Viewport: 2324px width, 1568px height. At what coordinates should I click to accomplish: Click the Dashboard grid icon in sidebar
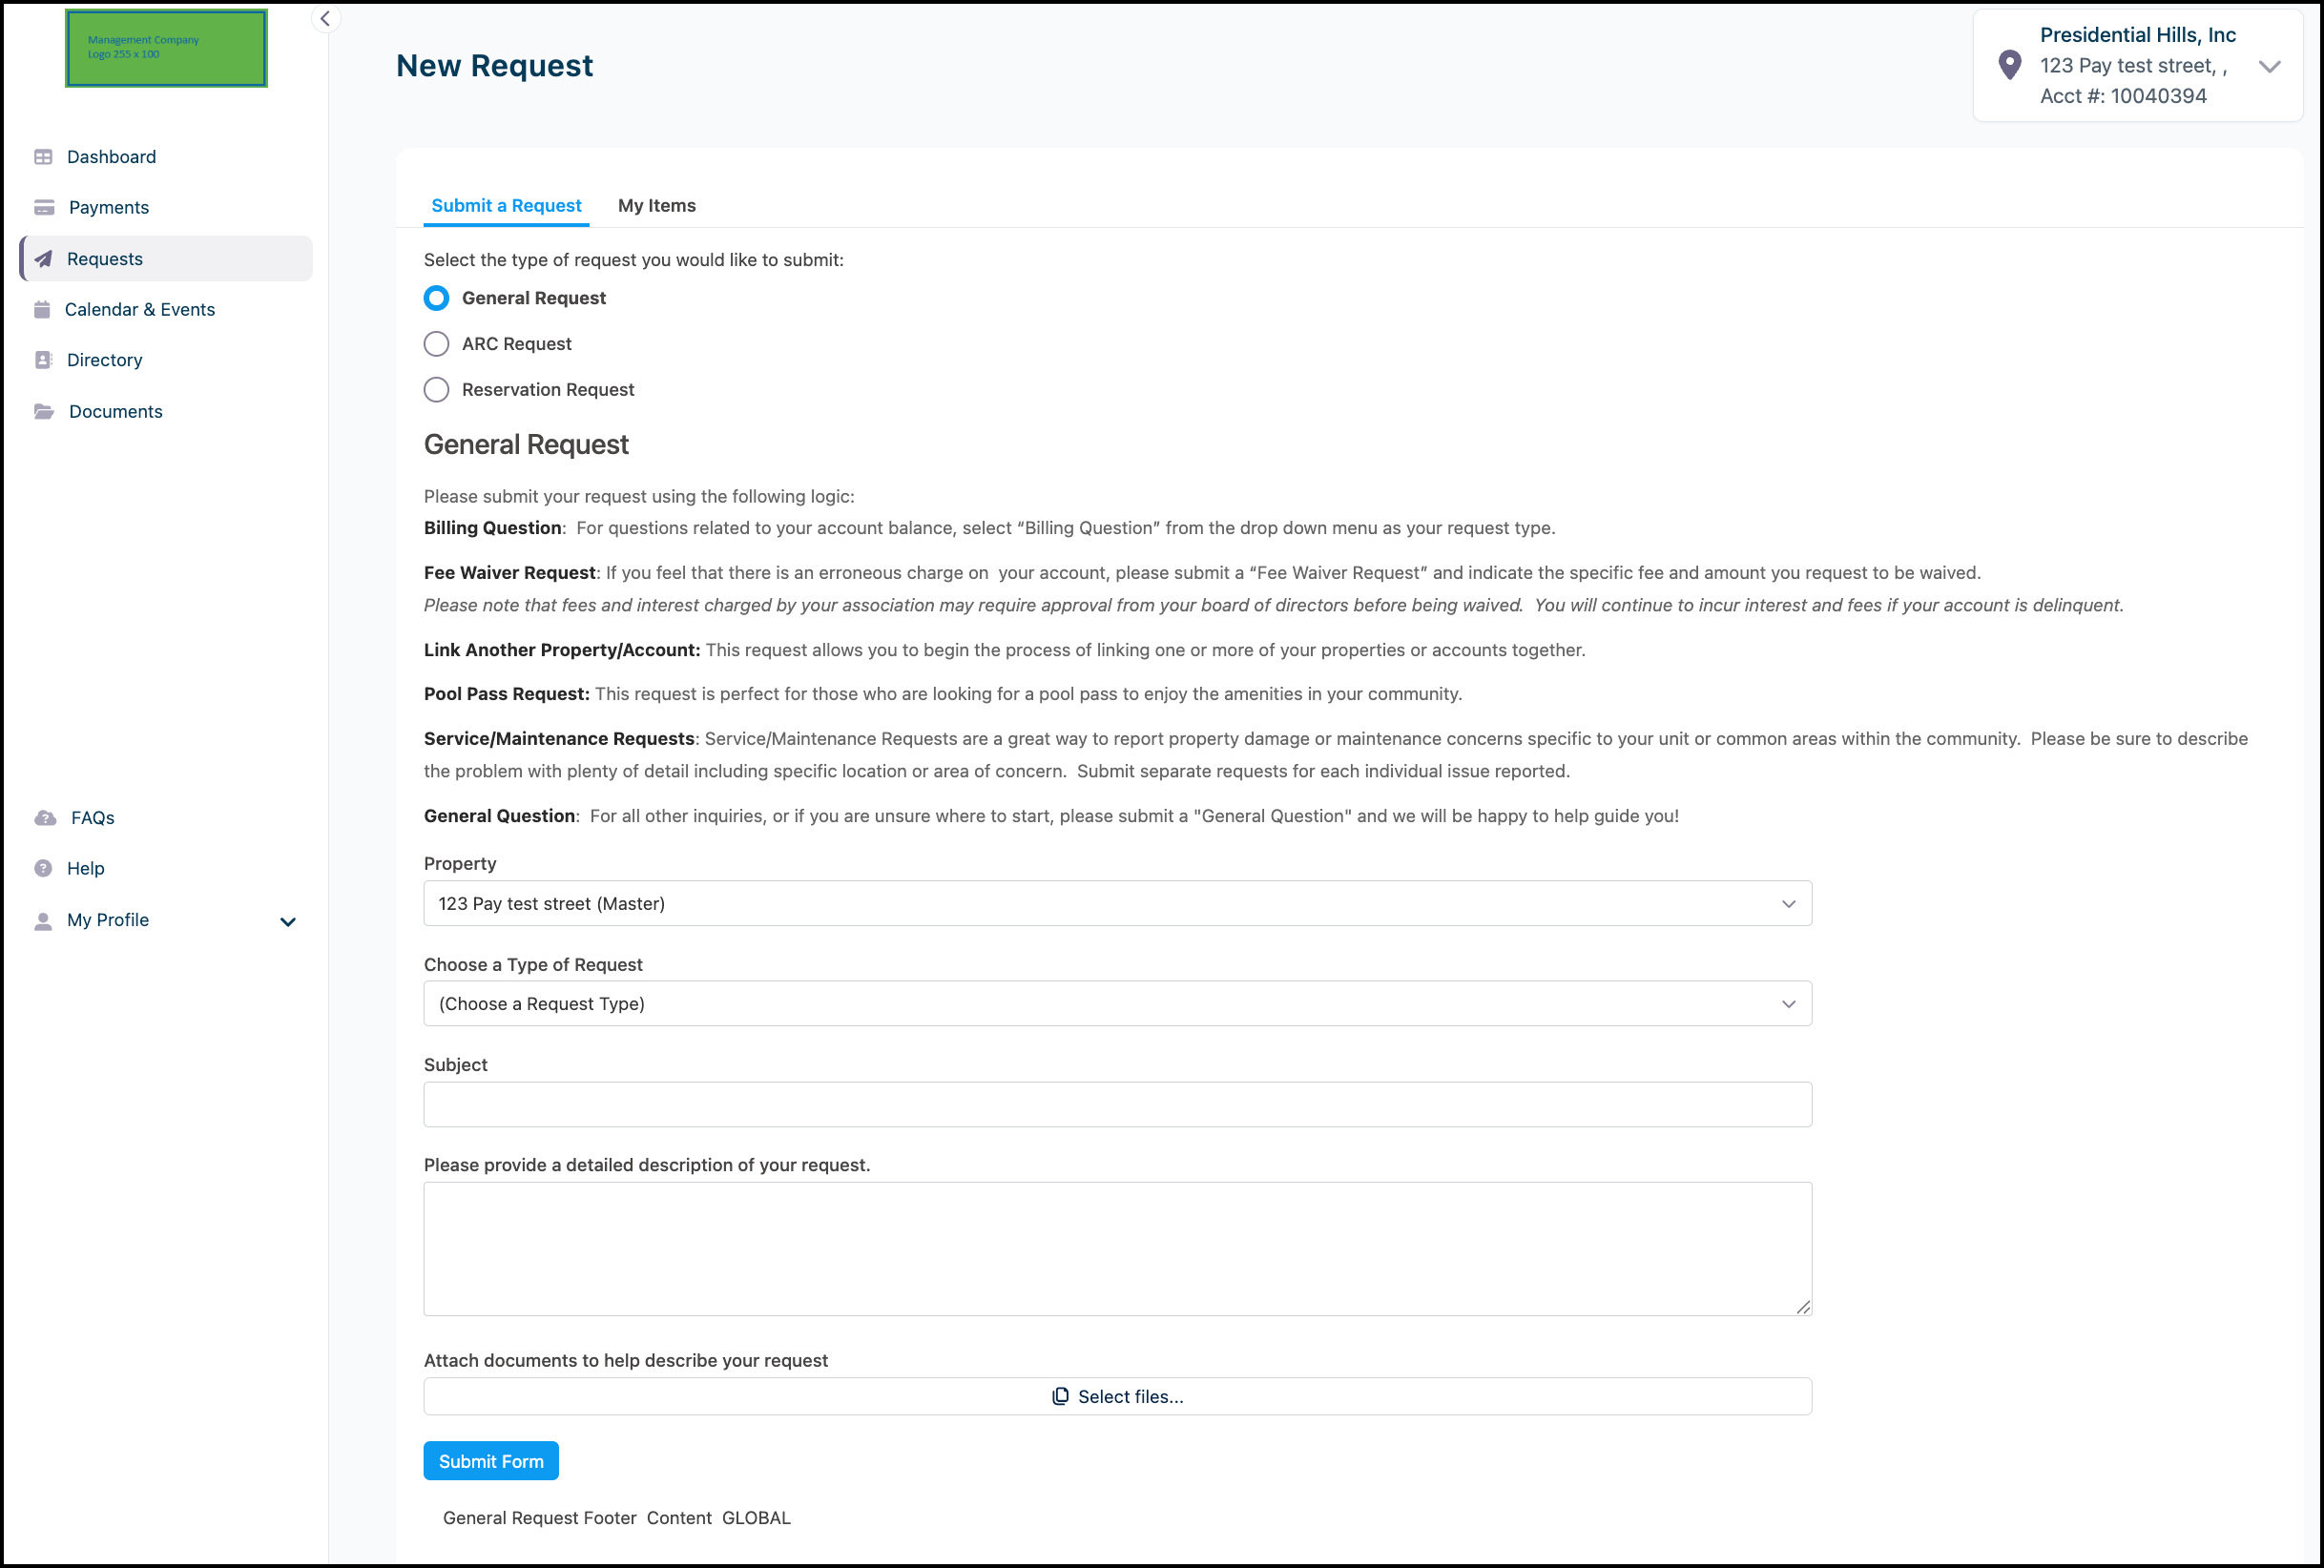tap(43, 157)
